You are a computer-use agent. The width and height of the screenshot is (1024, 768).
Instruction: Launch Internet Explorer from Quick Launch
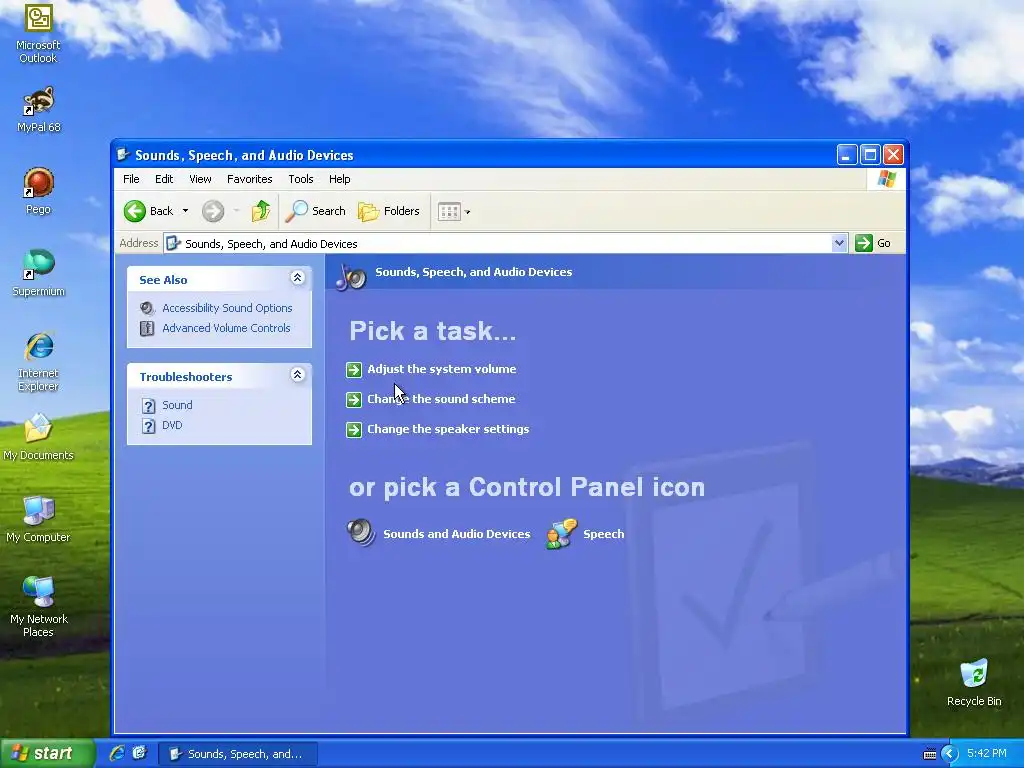(117, 753)
